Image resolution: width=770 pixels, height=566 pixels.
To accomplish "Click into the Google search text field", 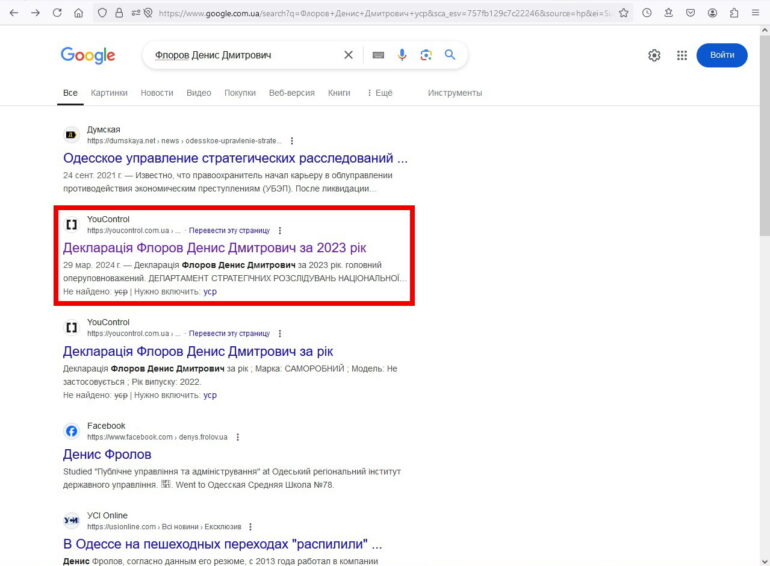I will (x=240, y=55).
